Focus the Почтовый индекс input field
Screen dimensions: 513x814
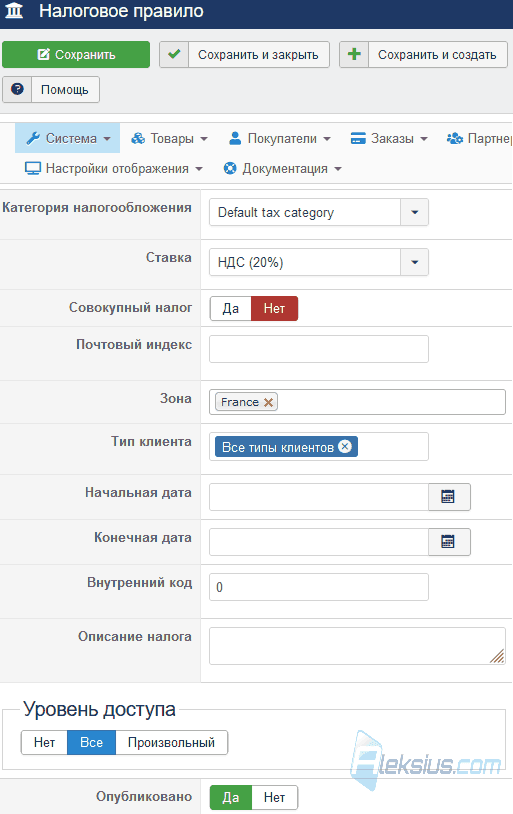pyautogui.click(x=319, y=349)
